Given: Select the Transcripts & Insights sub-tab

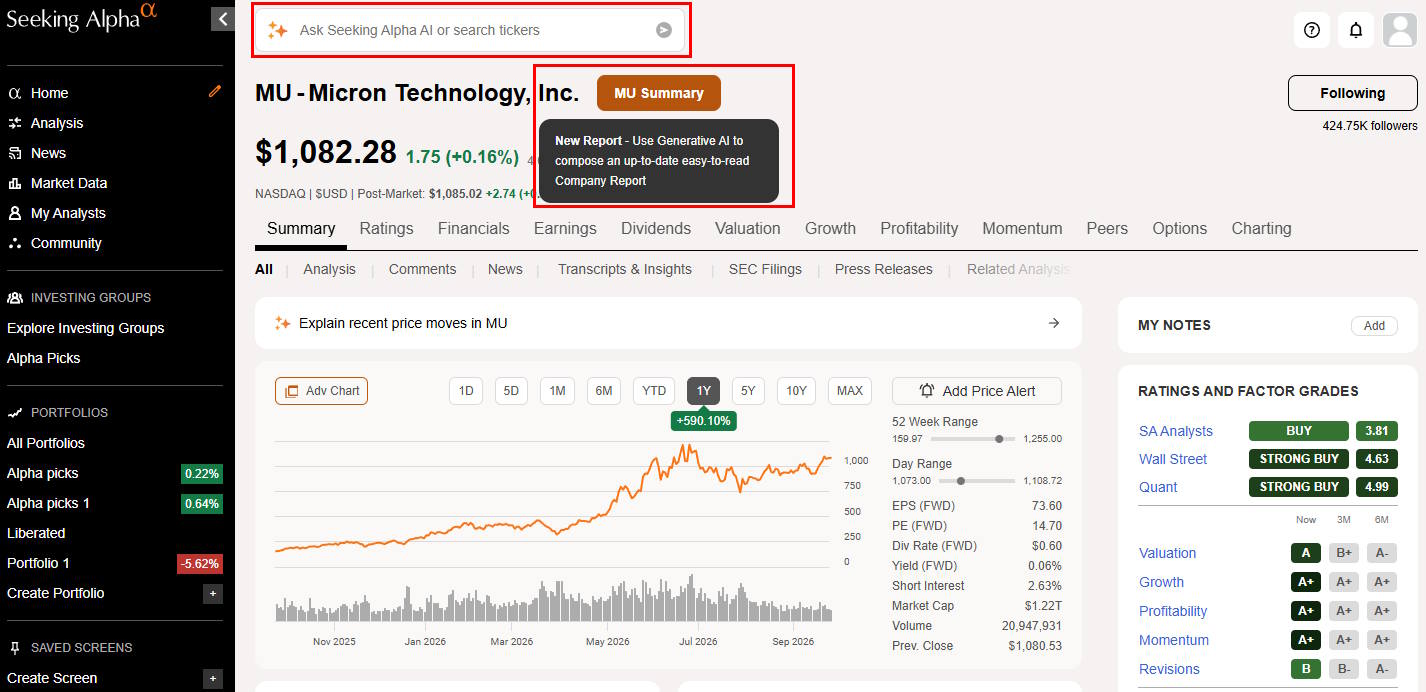Looking at the screenshot, I should tap(625, 269).
